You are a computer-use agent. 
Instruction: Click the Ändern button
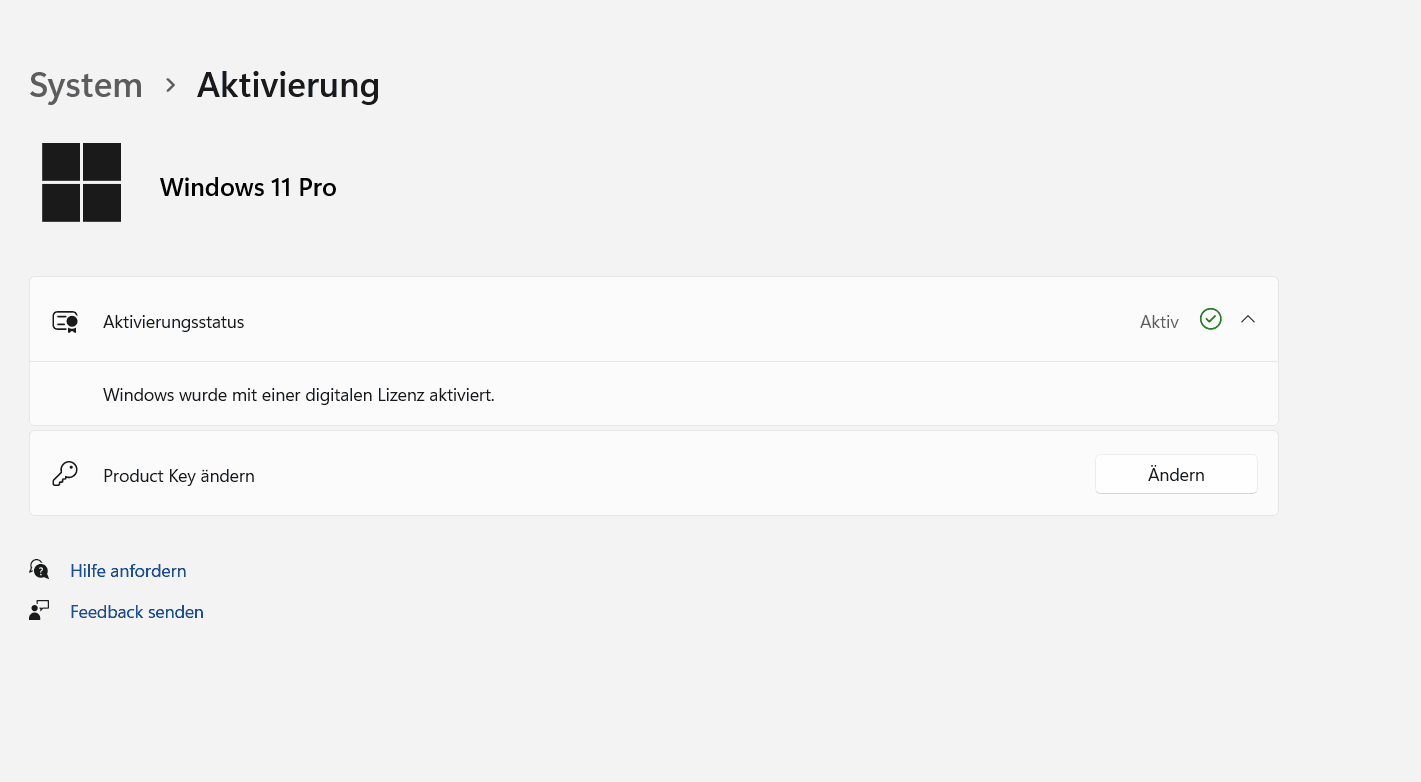(1176, 474)
